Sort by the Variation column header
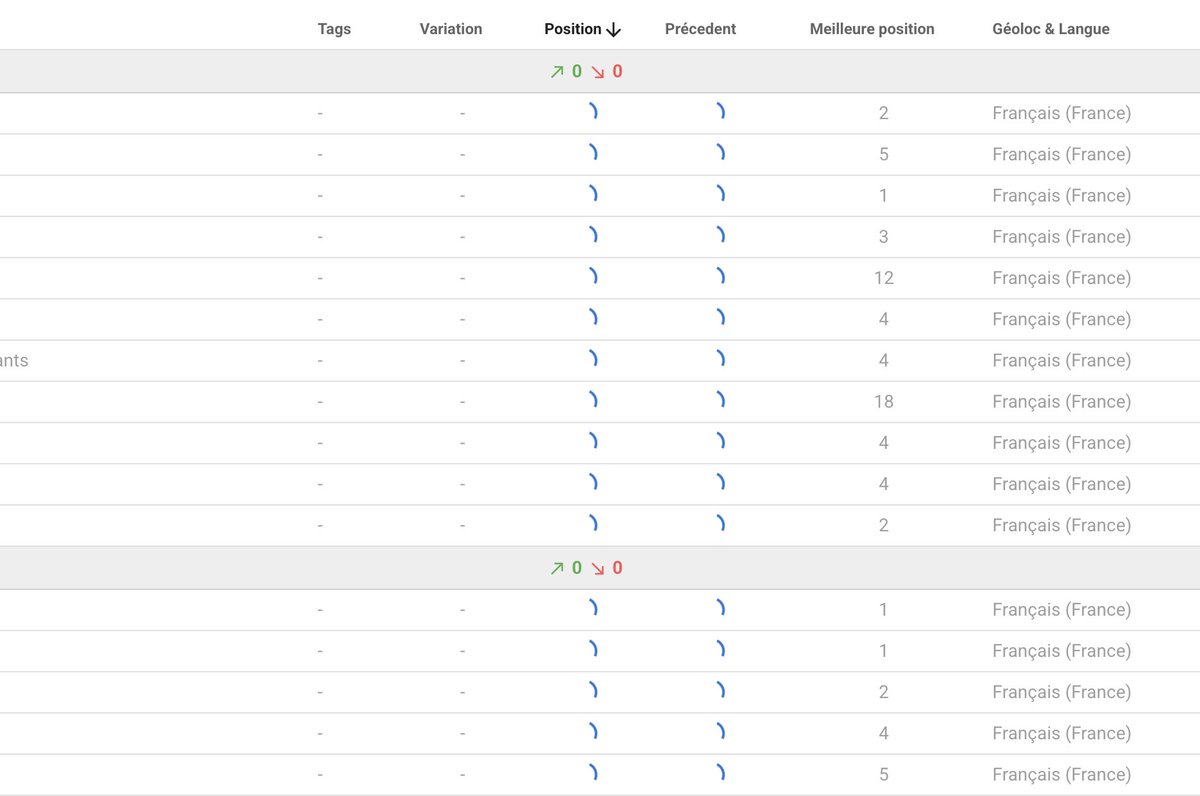Viewport: 1200px width, 796px height. pos(451,29)
